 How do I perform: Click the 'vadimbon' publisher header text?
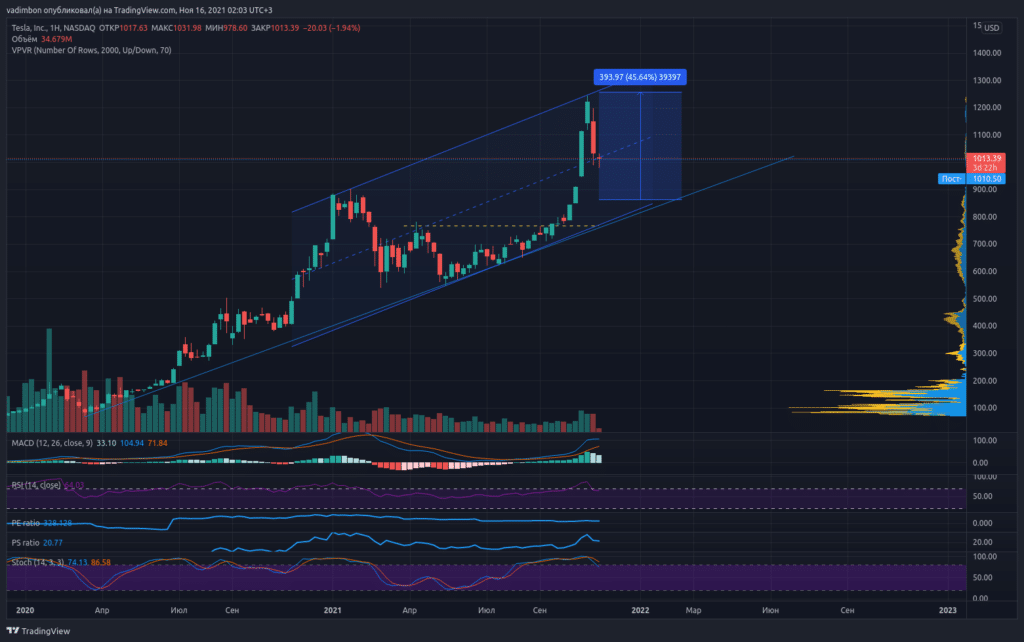pos(29,8)
